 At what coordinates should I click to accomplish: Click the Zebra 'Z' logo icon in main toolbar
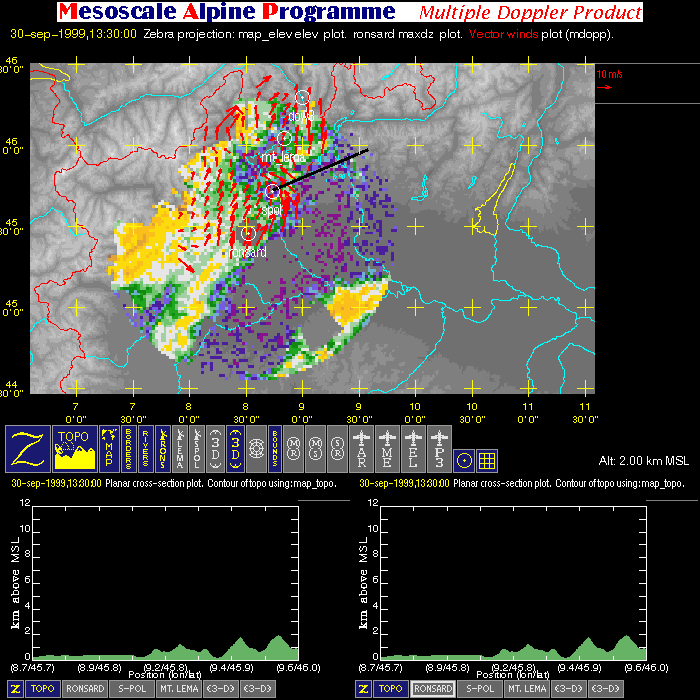(x=28, y=448)
